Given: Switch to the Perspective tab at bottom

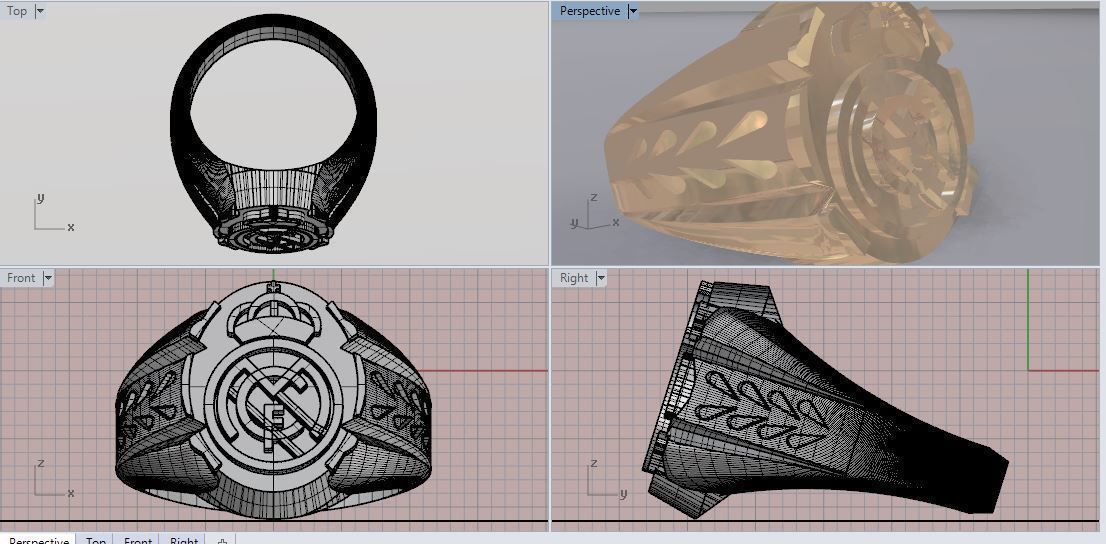Looking at the screenshot, I should 39,539.
